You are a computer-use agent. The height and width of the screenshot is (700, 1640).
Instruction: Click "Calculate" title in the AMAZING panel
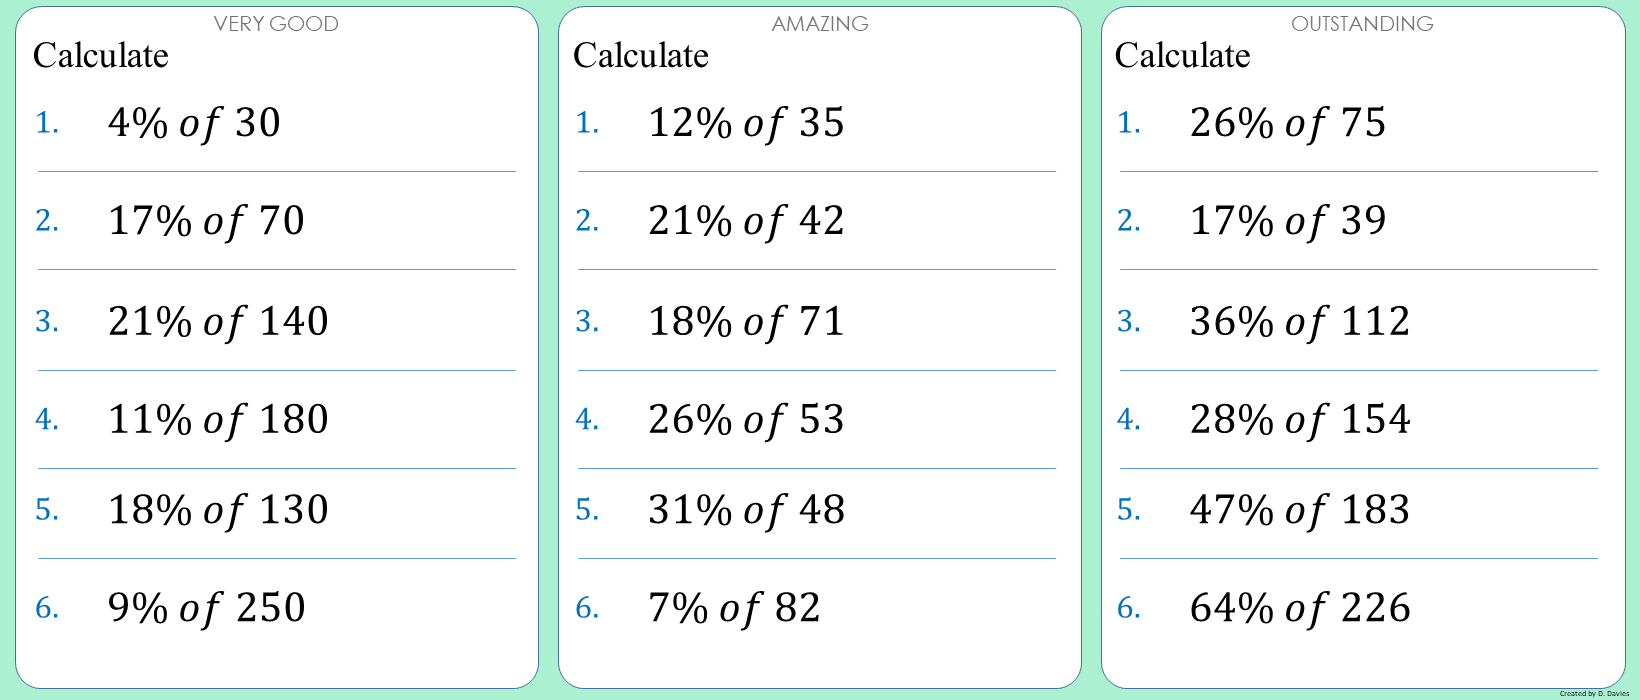click(x=641, y=56)
